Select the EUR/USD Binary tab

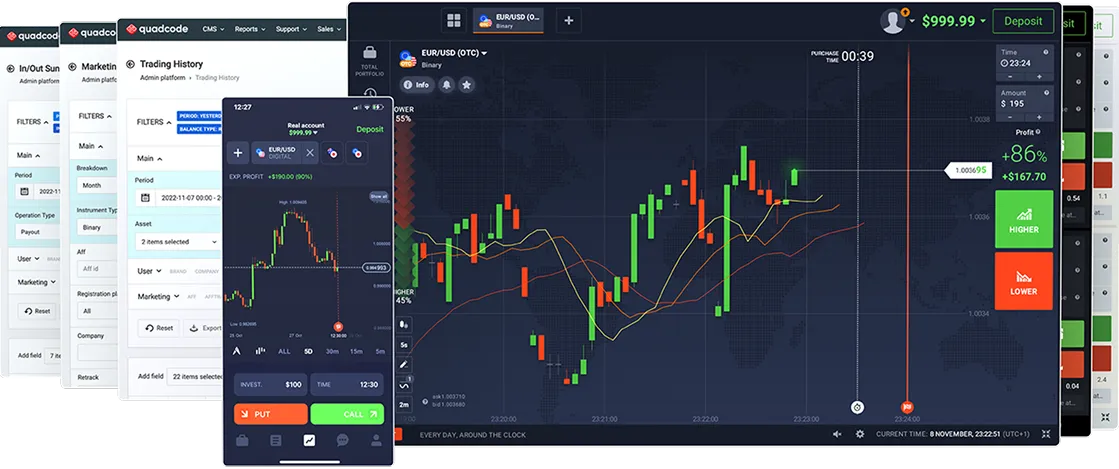[508, 21]
